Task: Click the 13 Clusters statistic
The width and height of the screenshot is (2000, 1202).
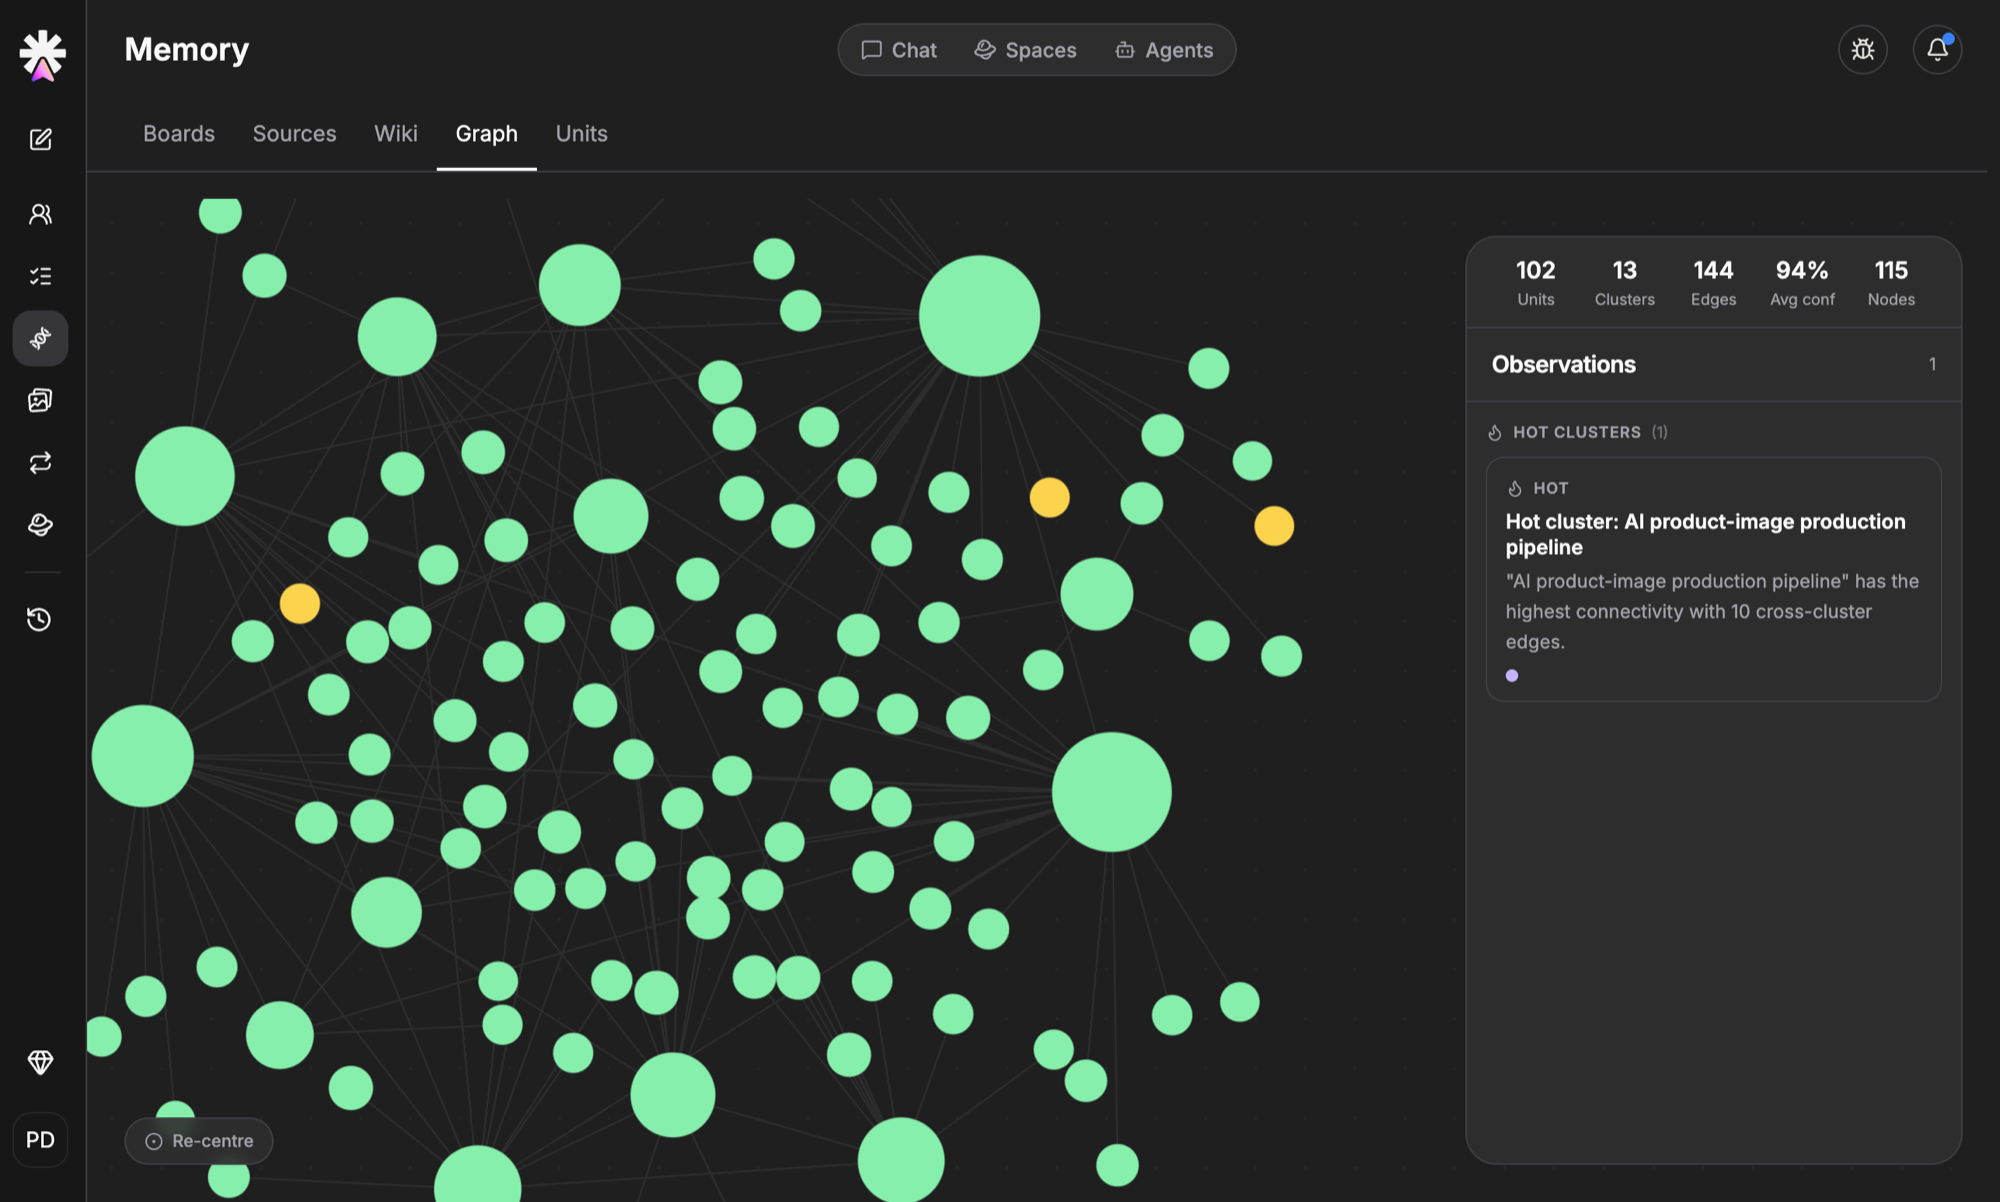Action: click(1624, 282)
